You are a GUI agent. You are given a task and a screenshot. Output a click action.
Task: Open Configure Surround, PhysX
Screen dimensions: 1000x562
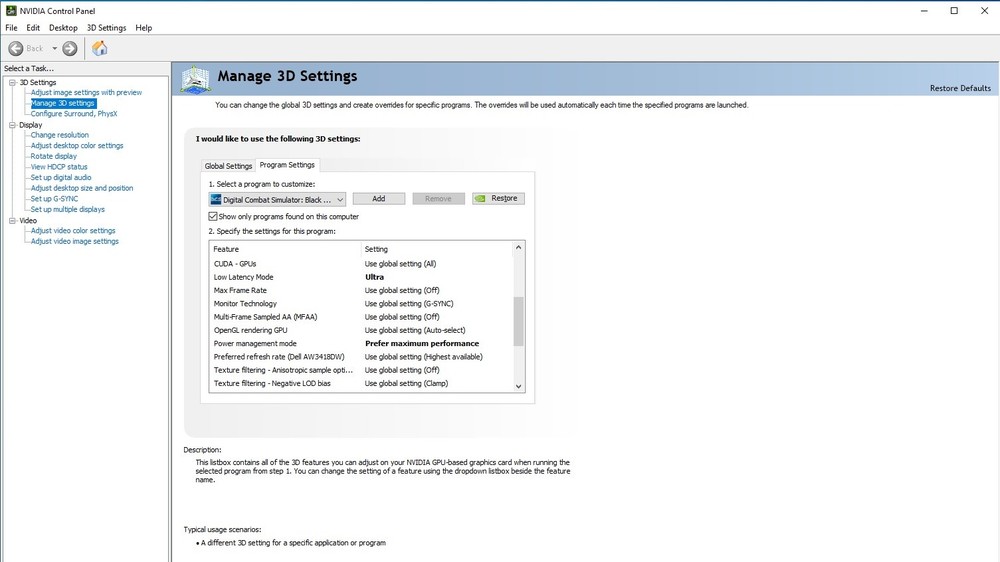coord(74,114)
